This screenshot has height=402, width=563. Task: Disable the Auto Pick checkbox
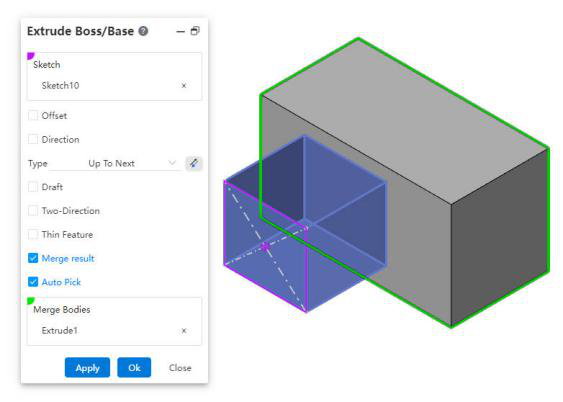(x=33, y=282)
